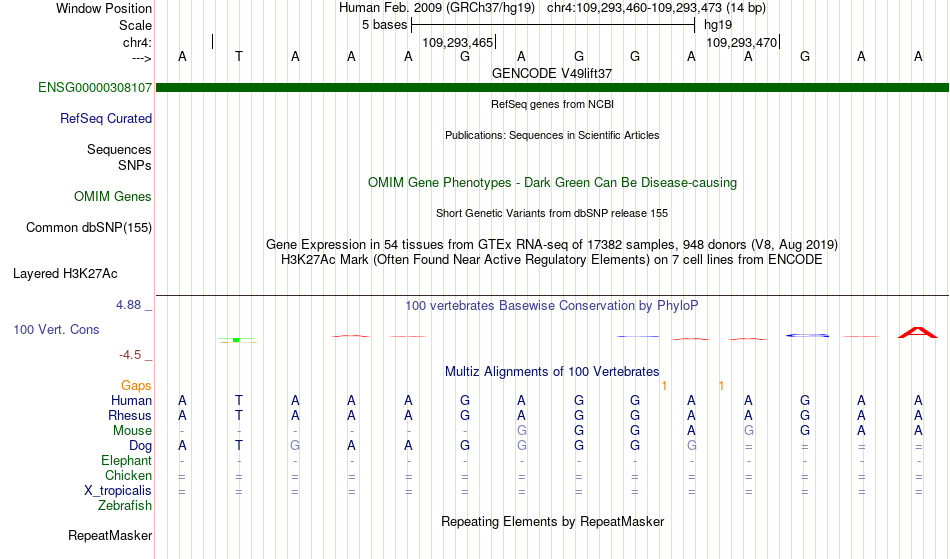Click the blue outlined PhyloP conservation bar
950x559 pixels.
[x=807, y=335]
